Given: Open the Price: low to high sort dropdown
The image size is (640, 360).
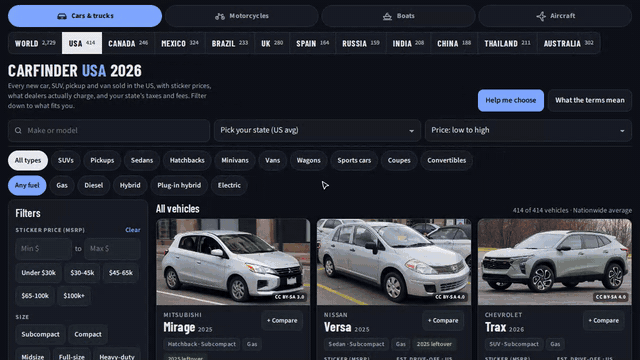Looking at the screenshot, I should [x=528, y=130].
